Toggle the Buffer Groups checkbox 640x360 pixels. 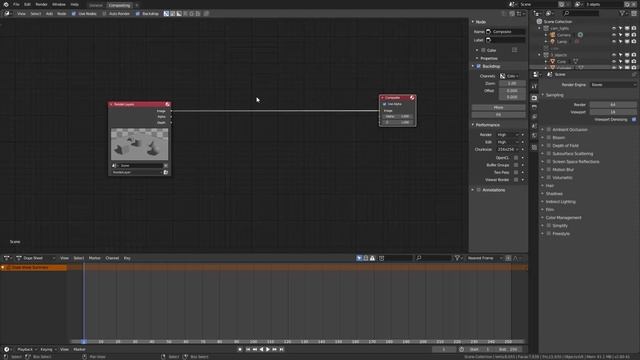[516, 165]
